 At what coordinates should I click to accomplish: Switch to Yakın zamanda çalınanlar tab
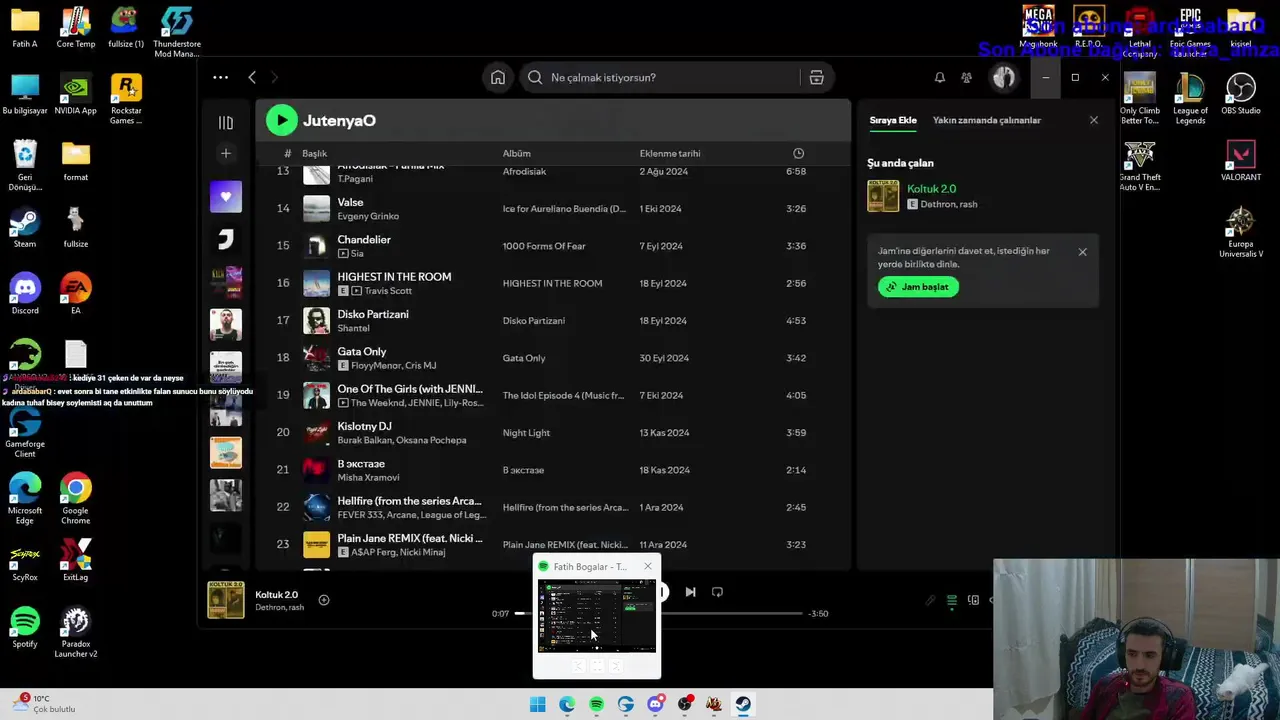(x=987, y=120)
